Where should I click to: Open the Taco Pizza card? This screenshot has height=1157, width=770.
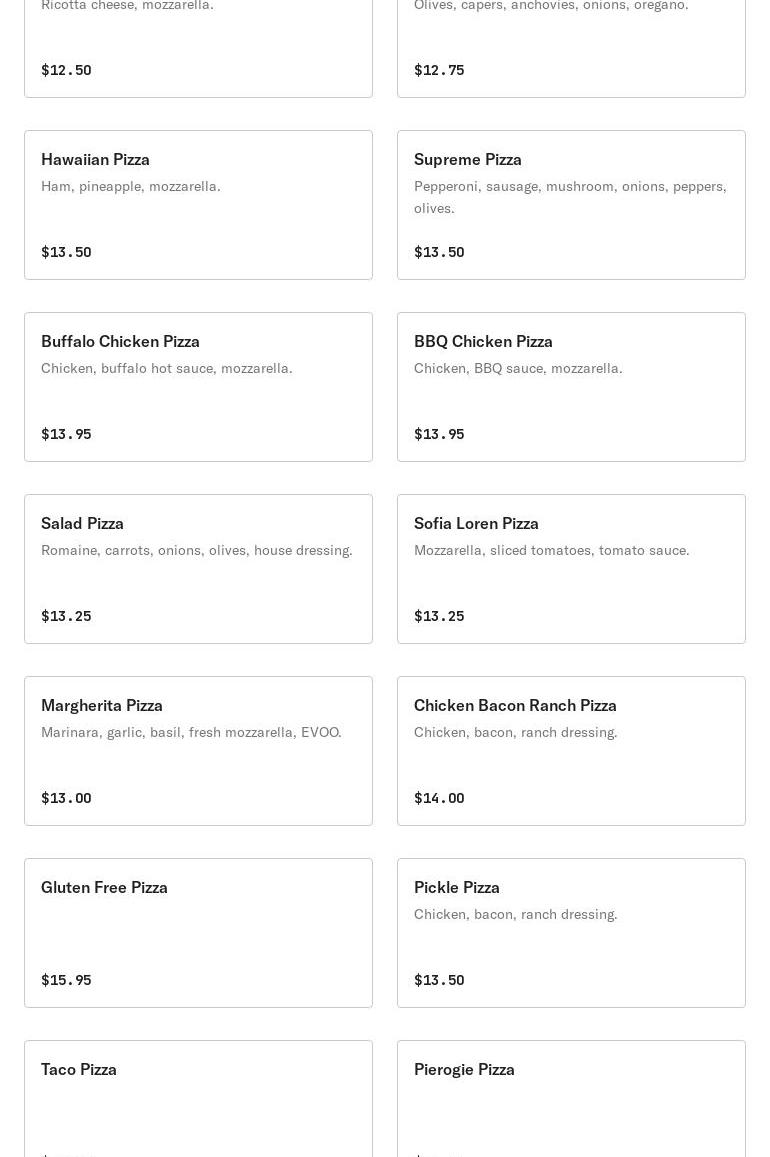point(198,1099)
